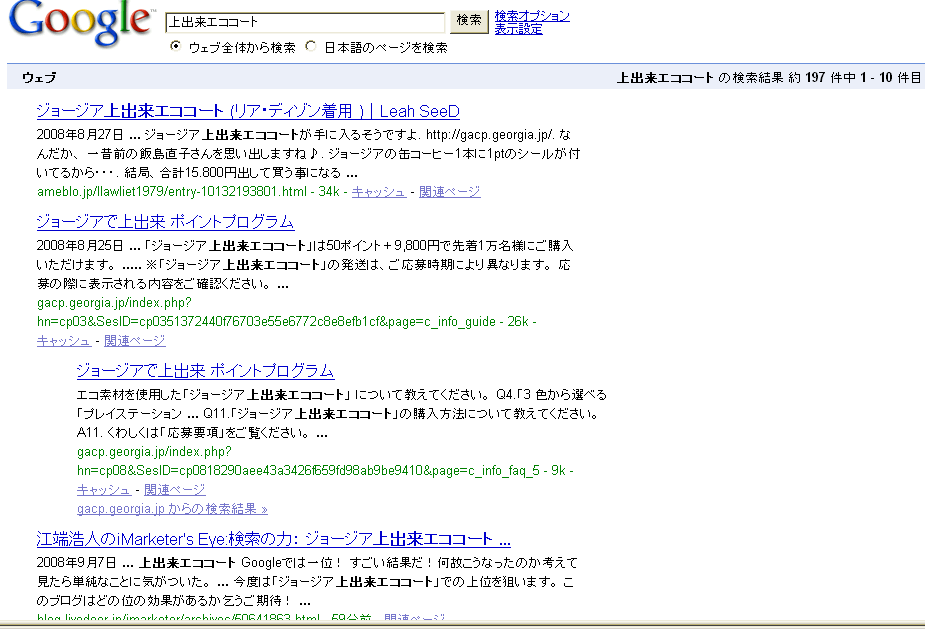Image resolution: width=925 pixels, height=629 pixels.
Task: Select 日本語のページを検索 radio button
Action: pos(310,46)
